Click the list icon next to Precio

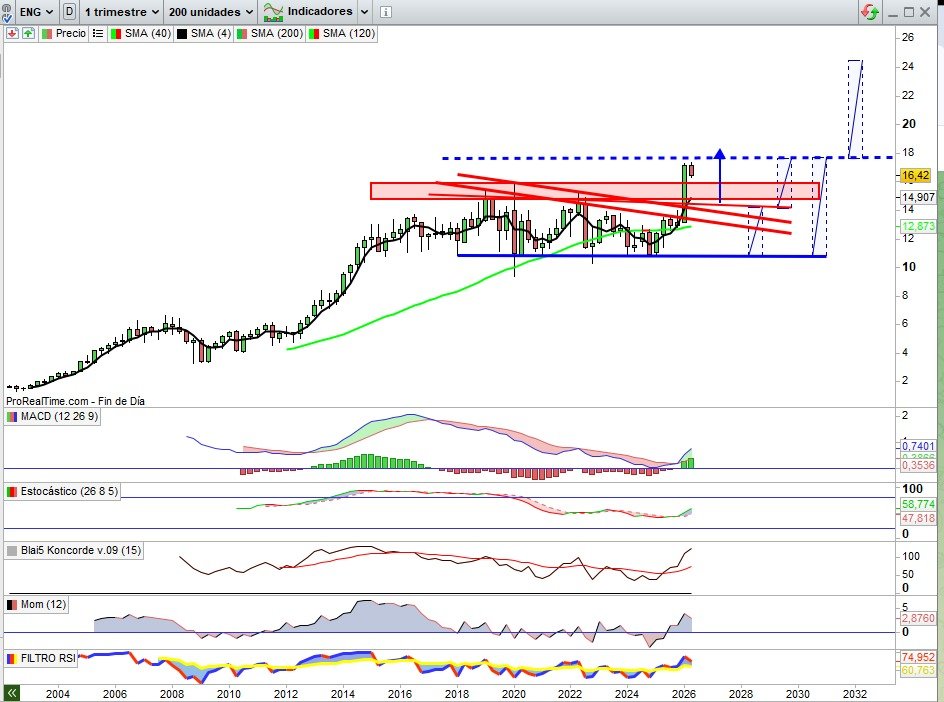(x=98, y=33)
